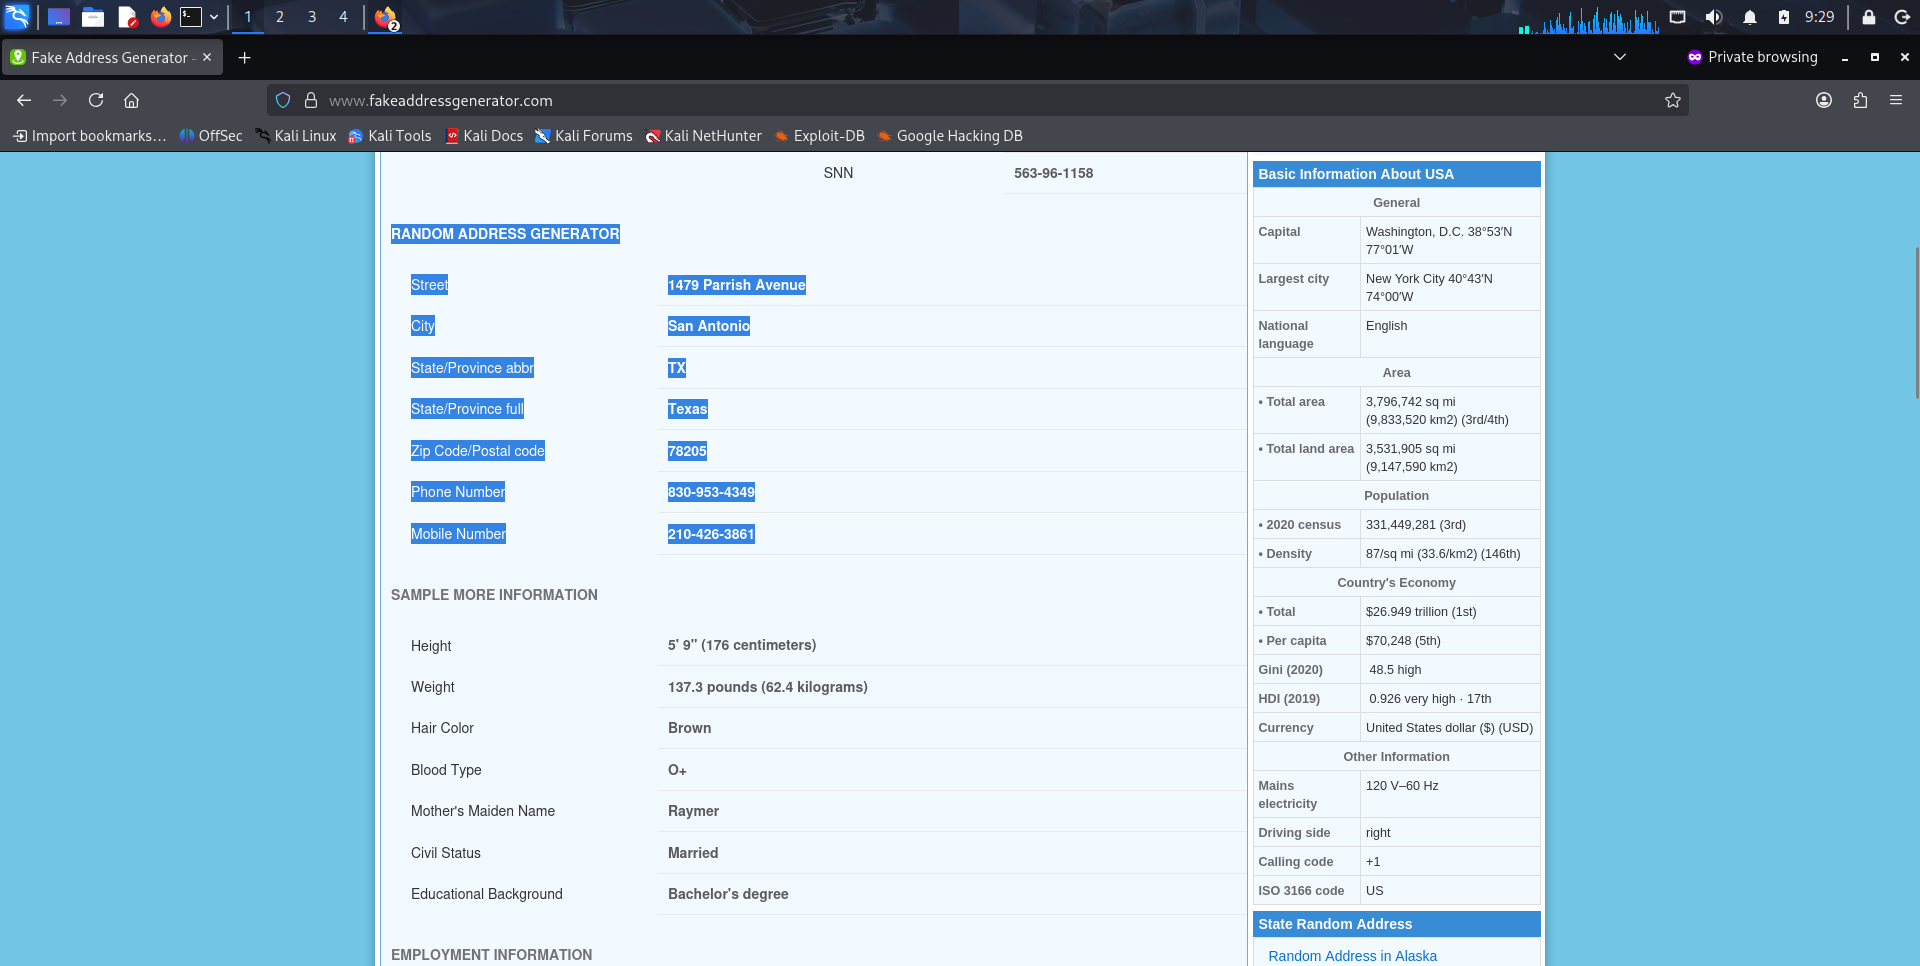Go to the Firefox home page
Image resolution: width=1920 pixels, height=966 pixels.
tap(131, 100)
